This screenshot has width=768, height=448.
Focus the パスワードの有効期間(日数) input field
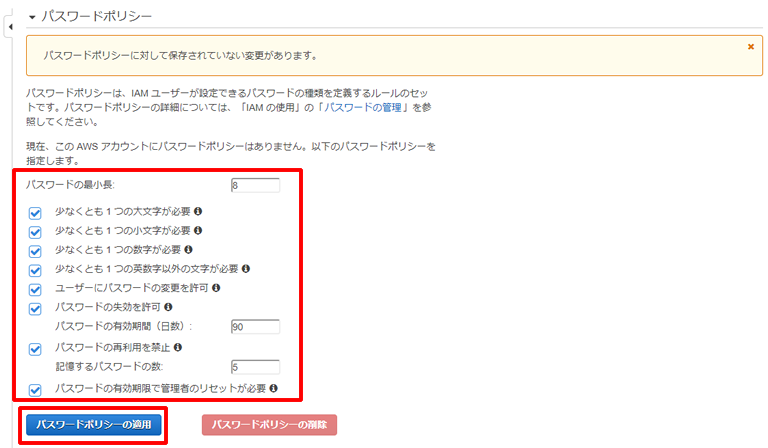tap(255, 327)
